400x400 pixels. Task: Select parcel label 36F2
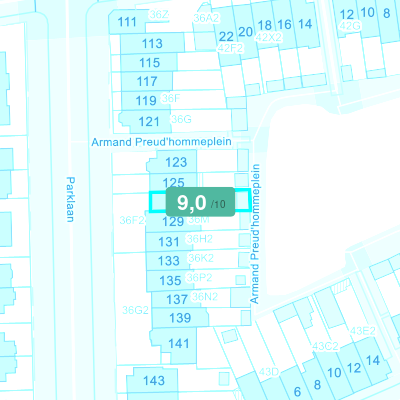click(x=132, y=220)
